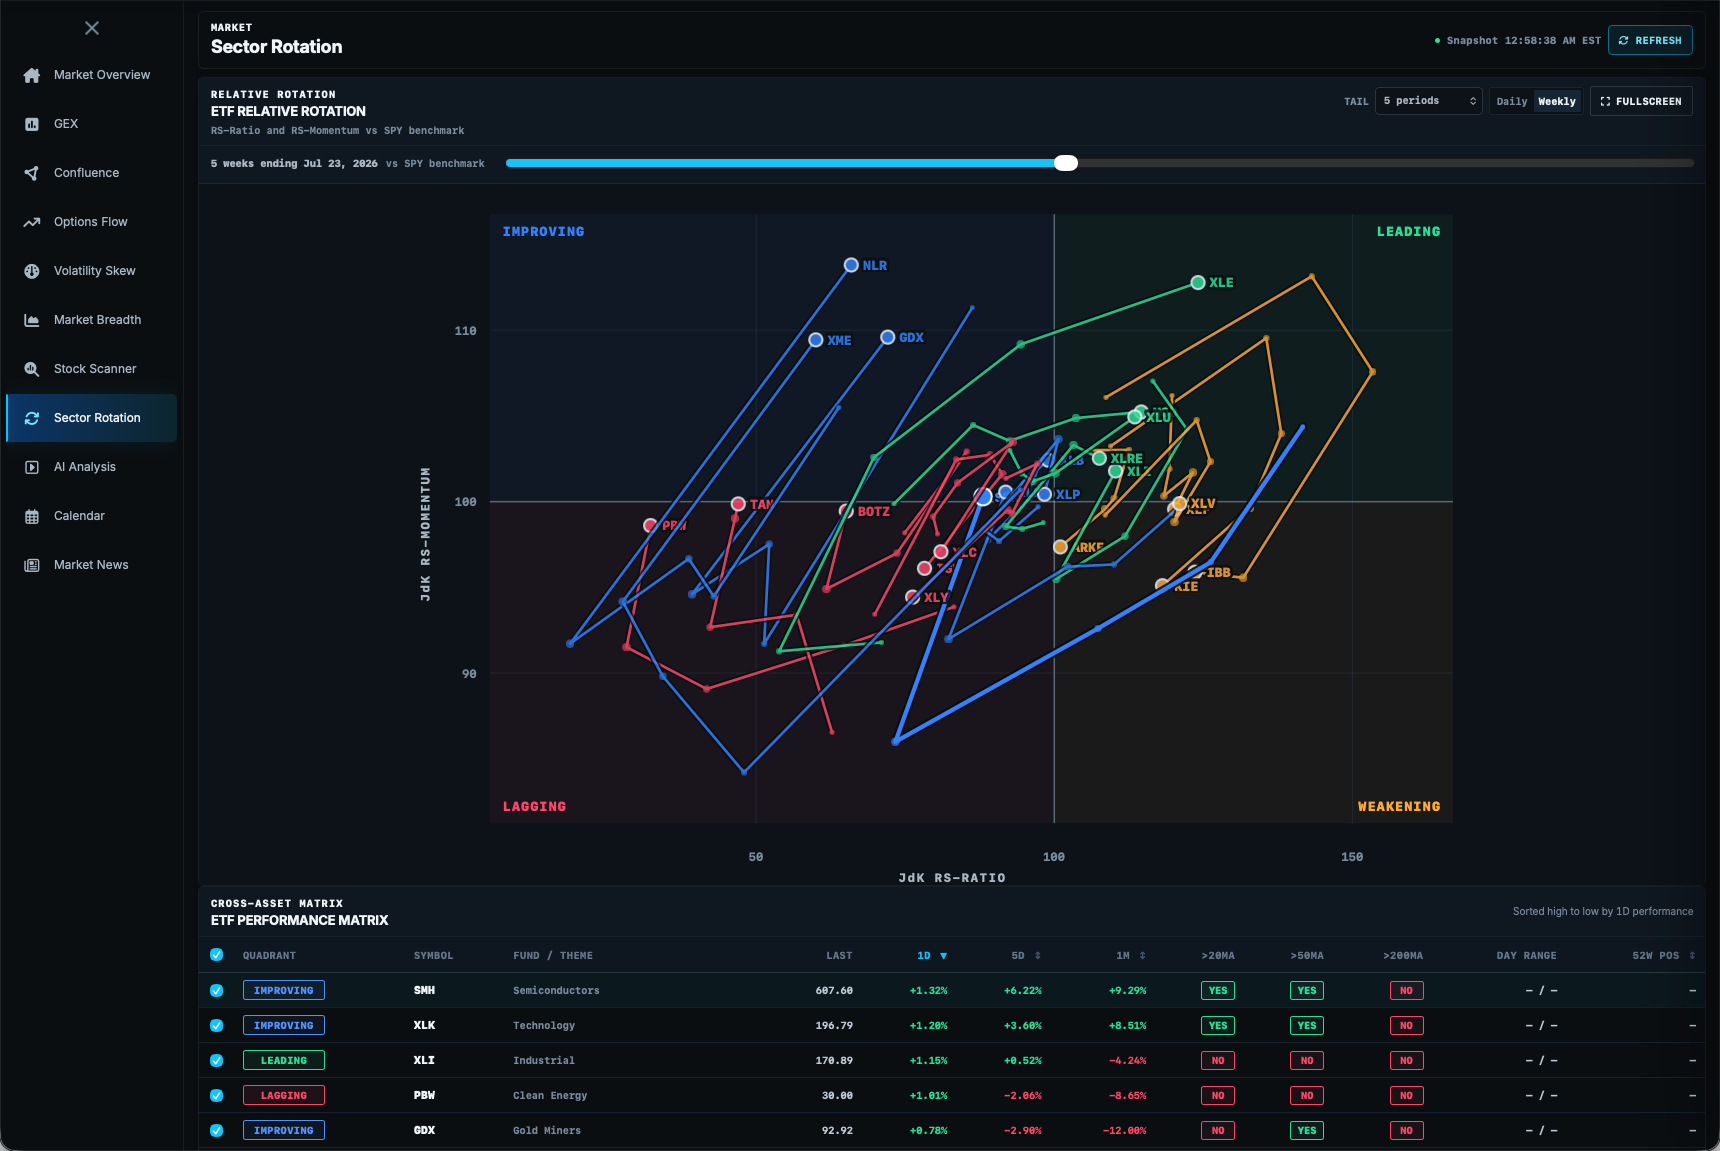Sort by the 1M column header
This screenshot has height=1151, width=1720.
[x=1131, y=956]
